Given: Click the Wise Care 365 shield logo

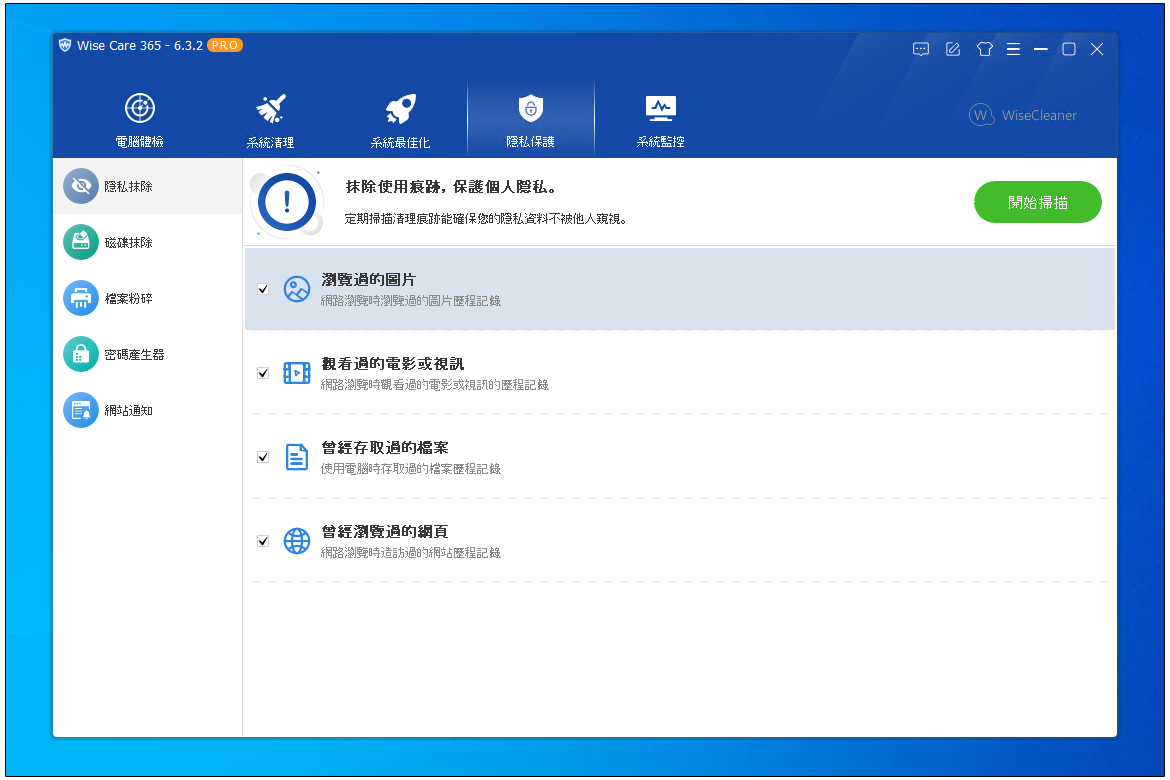Looking at the screenshot, I should [65, 45].
